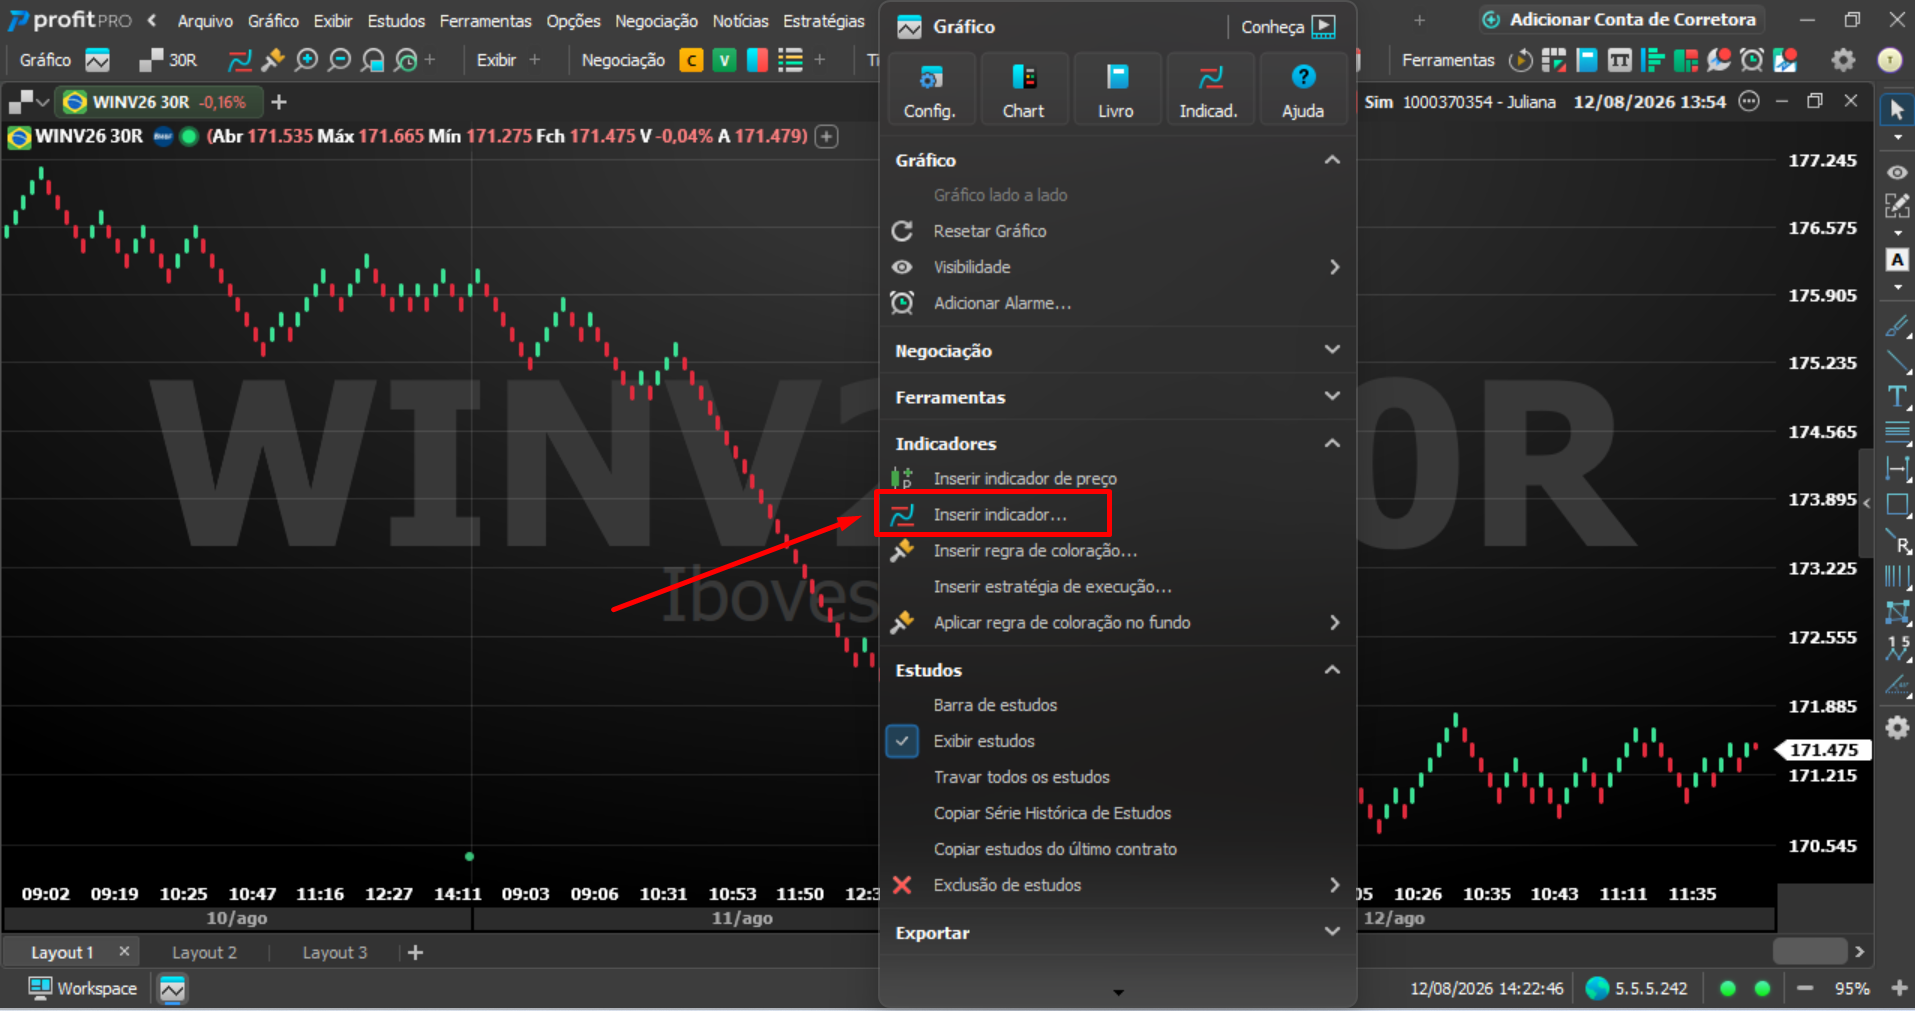This screenshot has width=1915, height=1011.
Task: Click the green status dot beside WINV26 30R
Action: (188, 136)
